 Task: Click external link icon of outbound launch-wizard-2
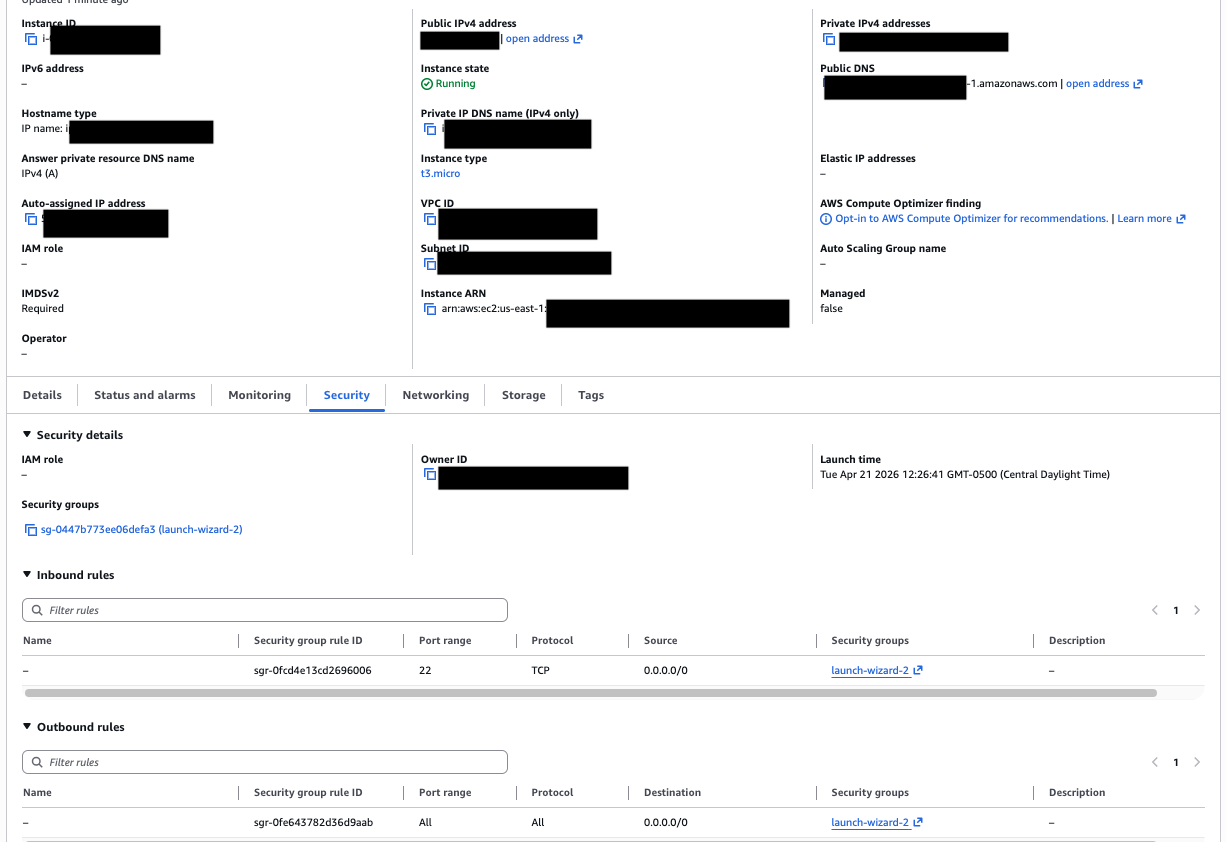918,823
